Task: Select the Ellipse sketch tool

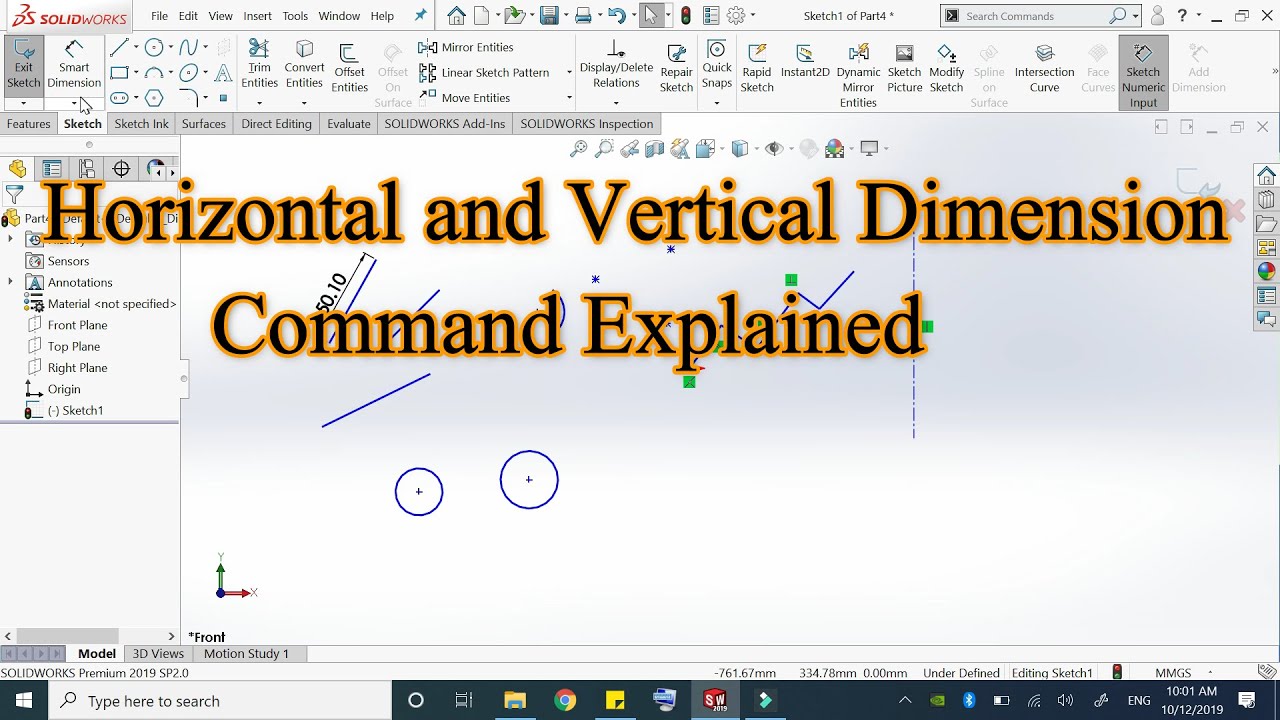Action: tap(188, 72)
